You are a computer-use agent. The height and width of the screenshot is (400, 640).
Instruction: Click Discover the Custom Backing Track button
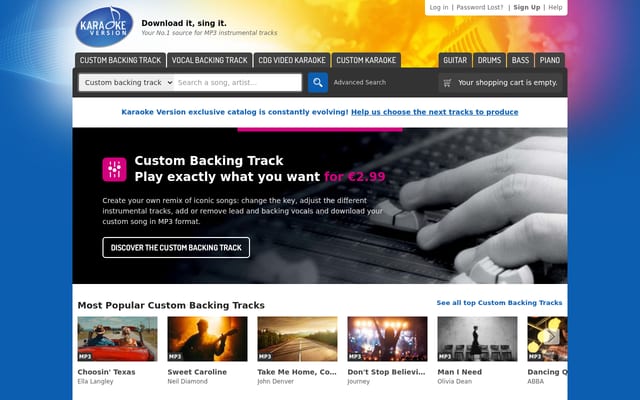click(x=176, y=247)
